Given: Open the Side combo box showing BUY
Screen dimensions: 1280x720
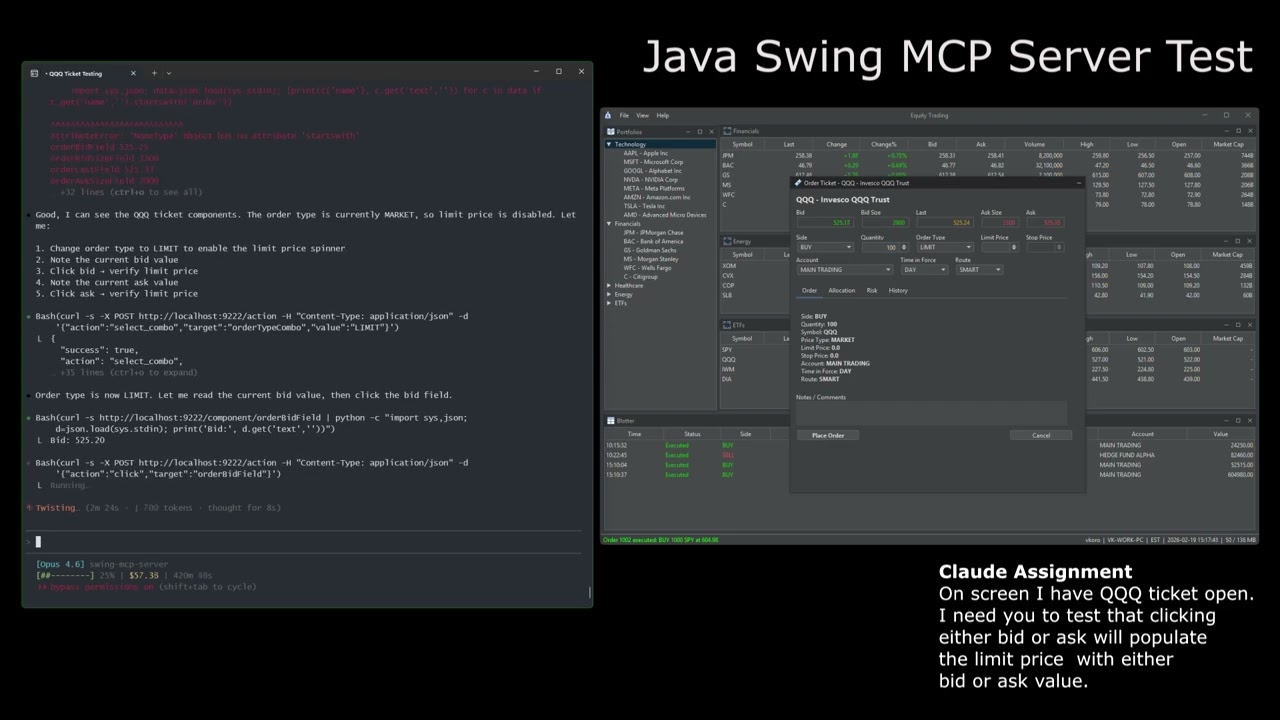Looking at the screenshot, I should [825, 247].
